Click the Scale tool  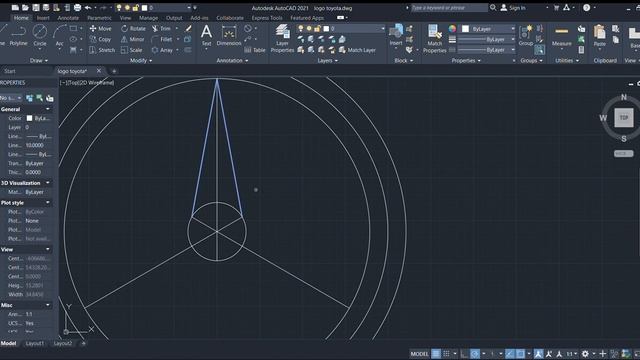(132, 50)
